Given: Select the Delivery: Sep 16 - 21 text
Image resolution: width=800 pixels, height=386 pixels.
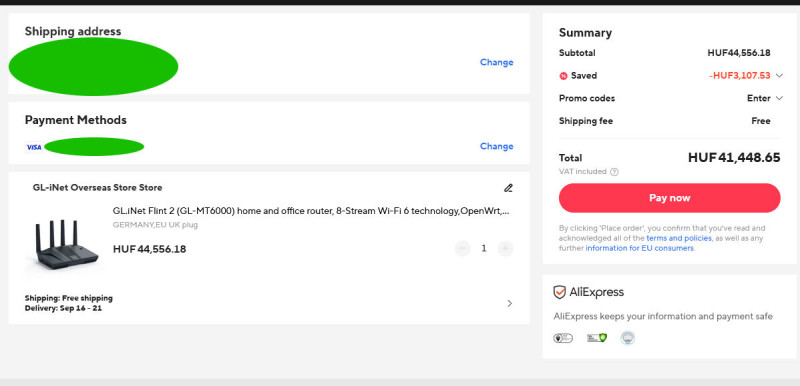Looking at the screenshot, I should pos(63,308).
